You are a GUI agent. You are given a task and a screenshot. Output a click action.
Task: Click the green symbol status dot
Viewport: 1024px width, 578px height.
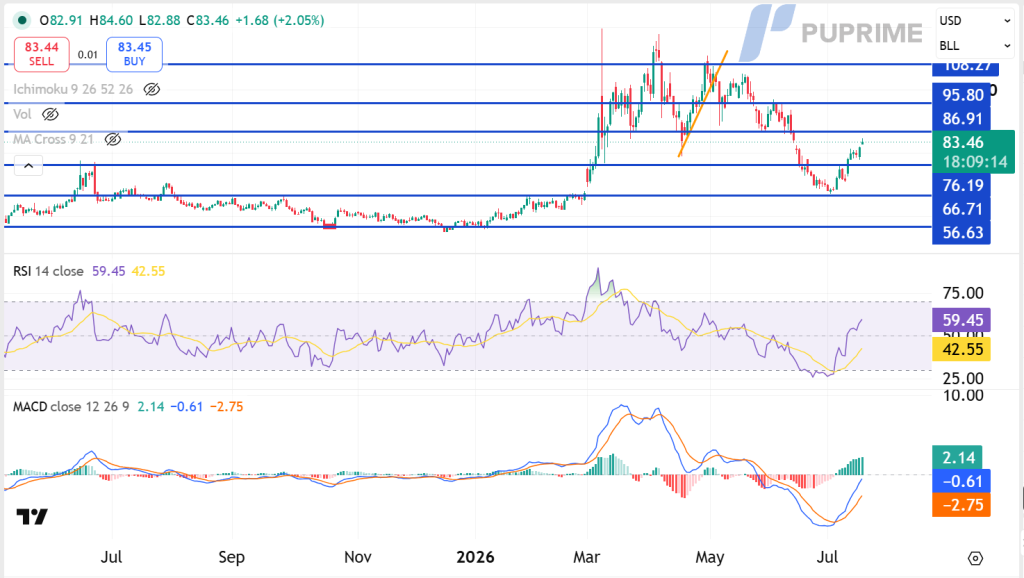22,20
